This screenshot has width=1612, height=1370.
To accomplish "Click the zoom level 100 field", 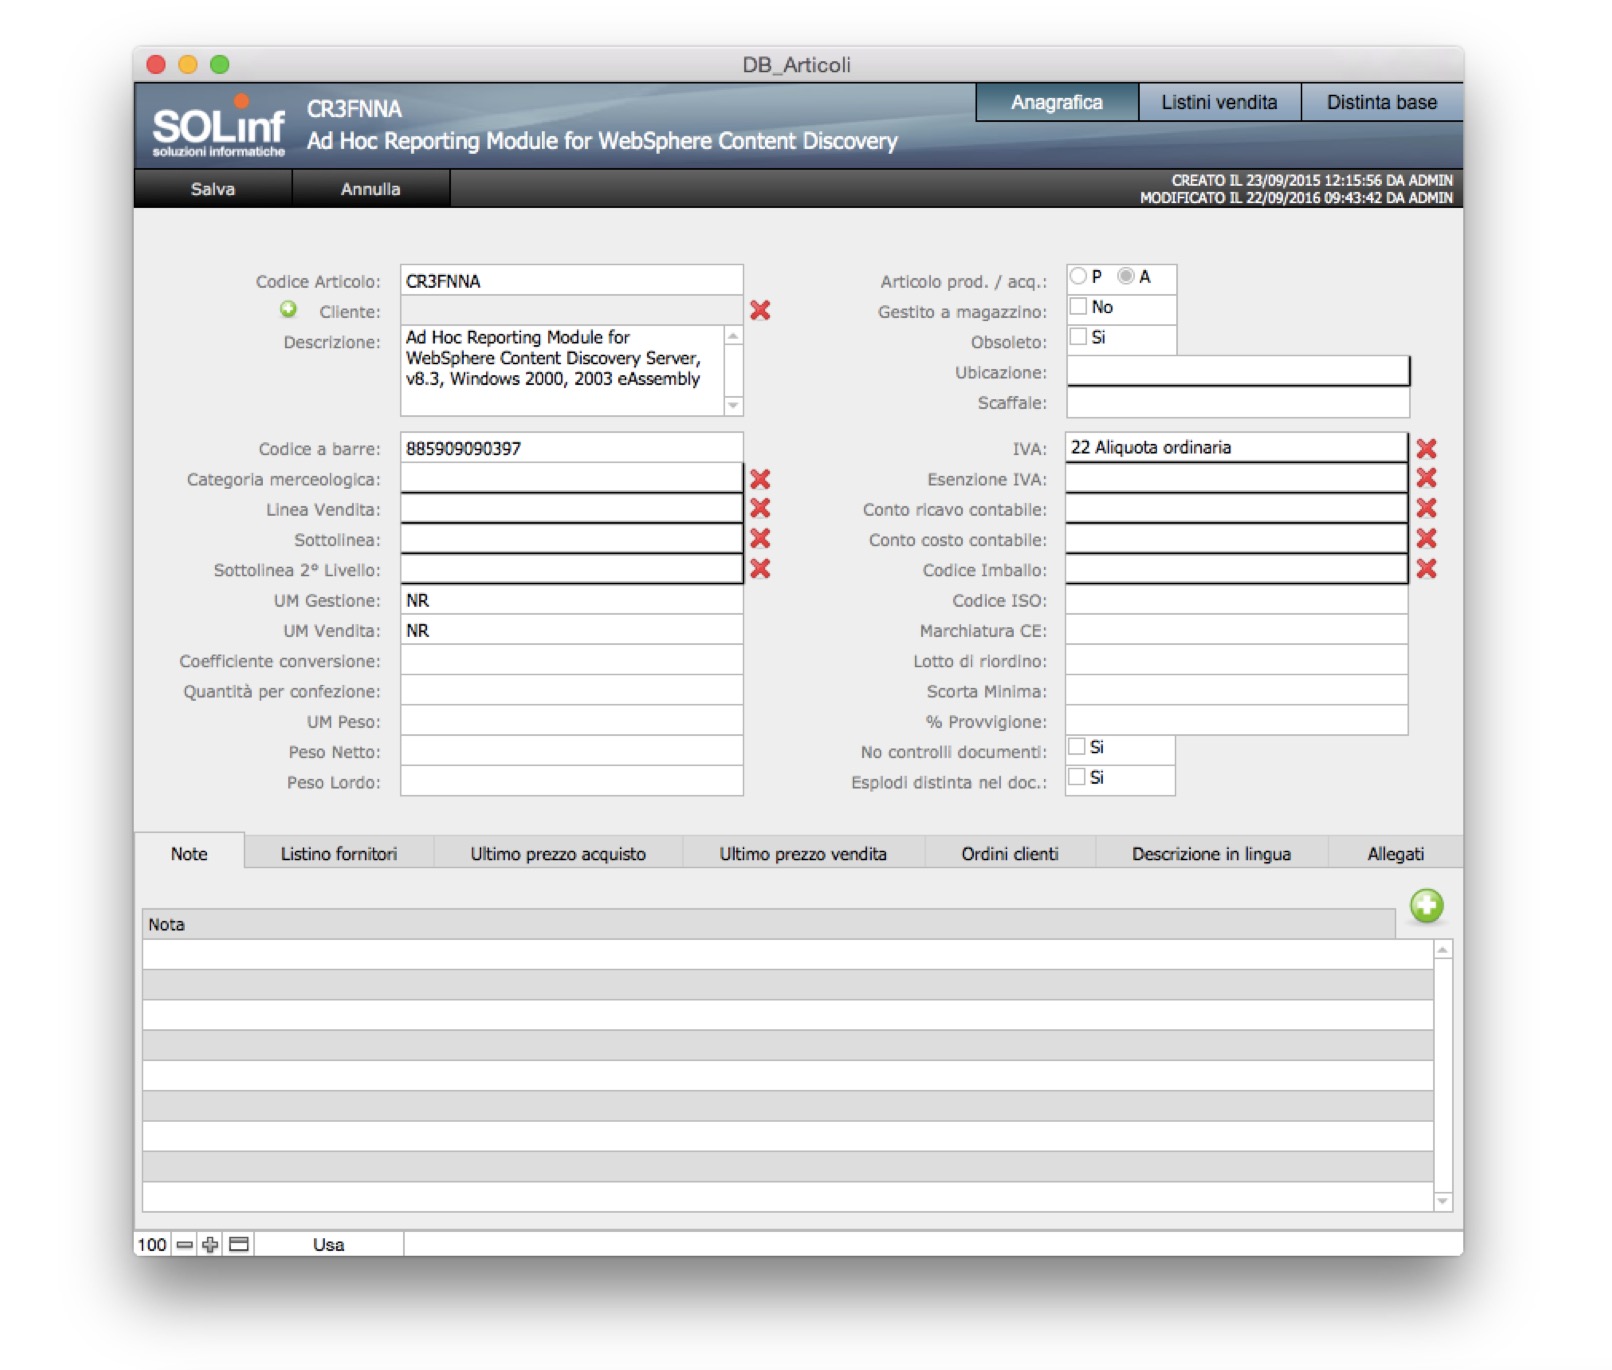I will [x=152, y=1245].
